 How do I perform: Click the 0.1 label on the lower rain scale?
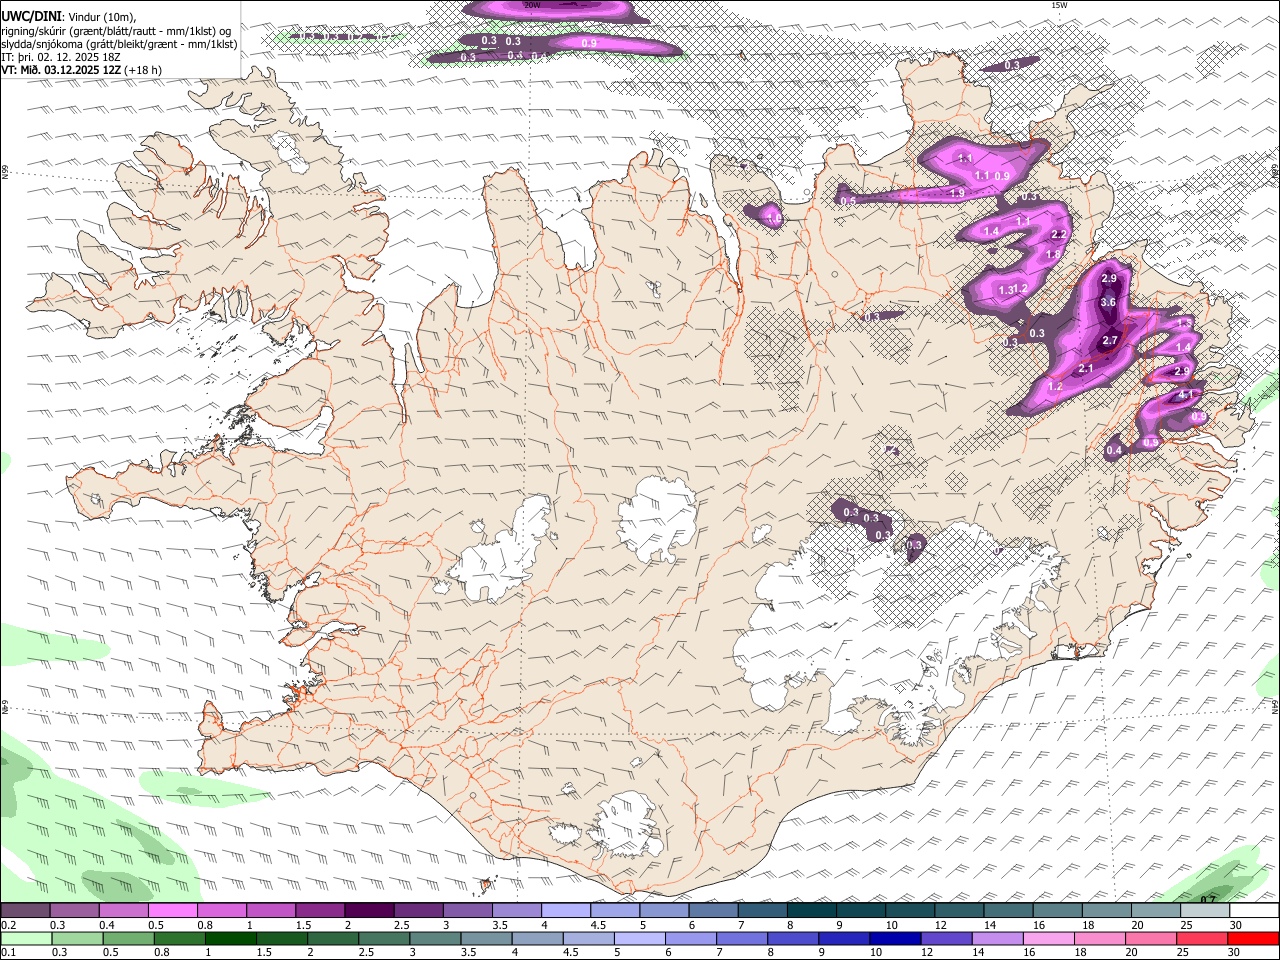(x=8, y=952)
